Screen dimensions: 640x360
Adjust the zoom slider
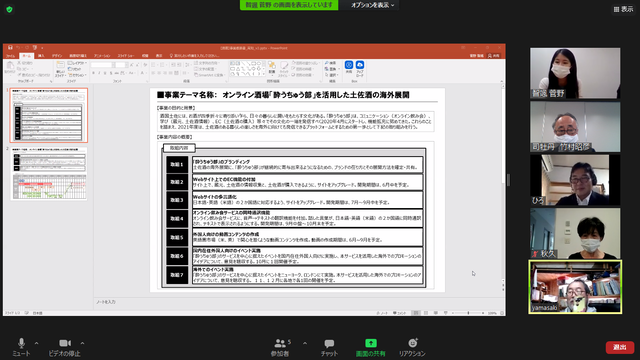coord(468,313)
